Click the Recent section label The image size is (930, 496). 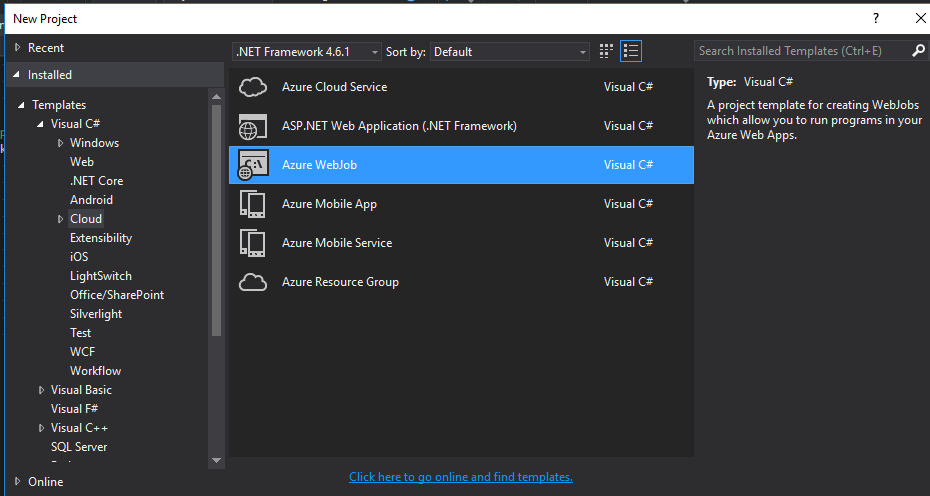[46, 47]
